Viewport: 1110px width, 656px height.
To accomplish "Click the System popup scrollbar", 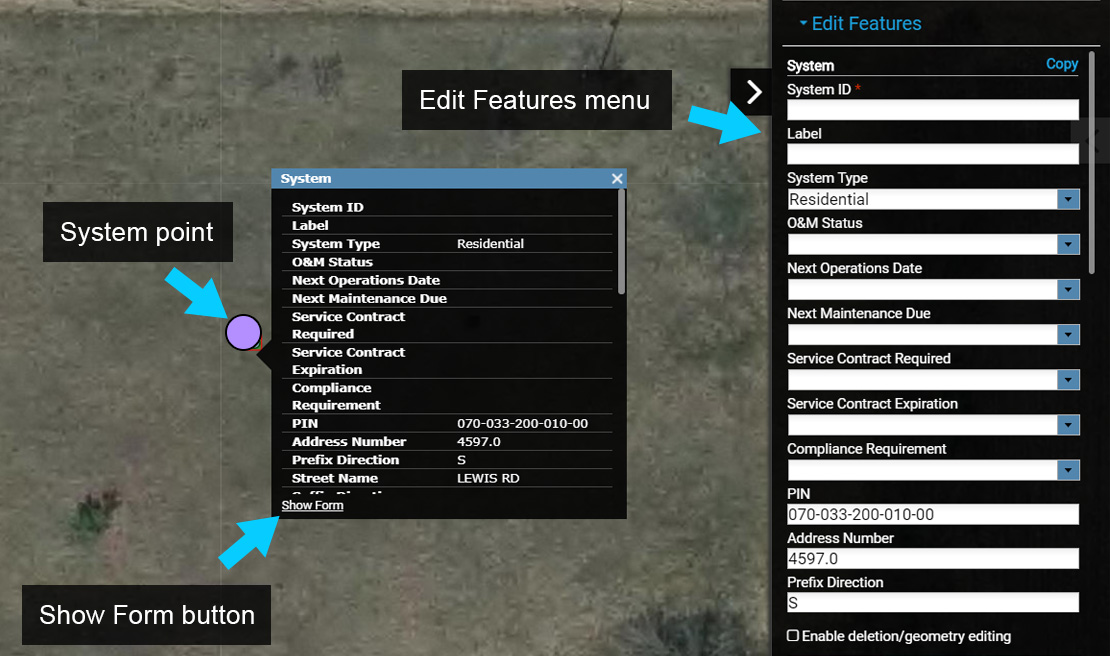I will coord(622,242).
